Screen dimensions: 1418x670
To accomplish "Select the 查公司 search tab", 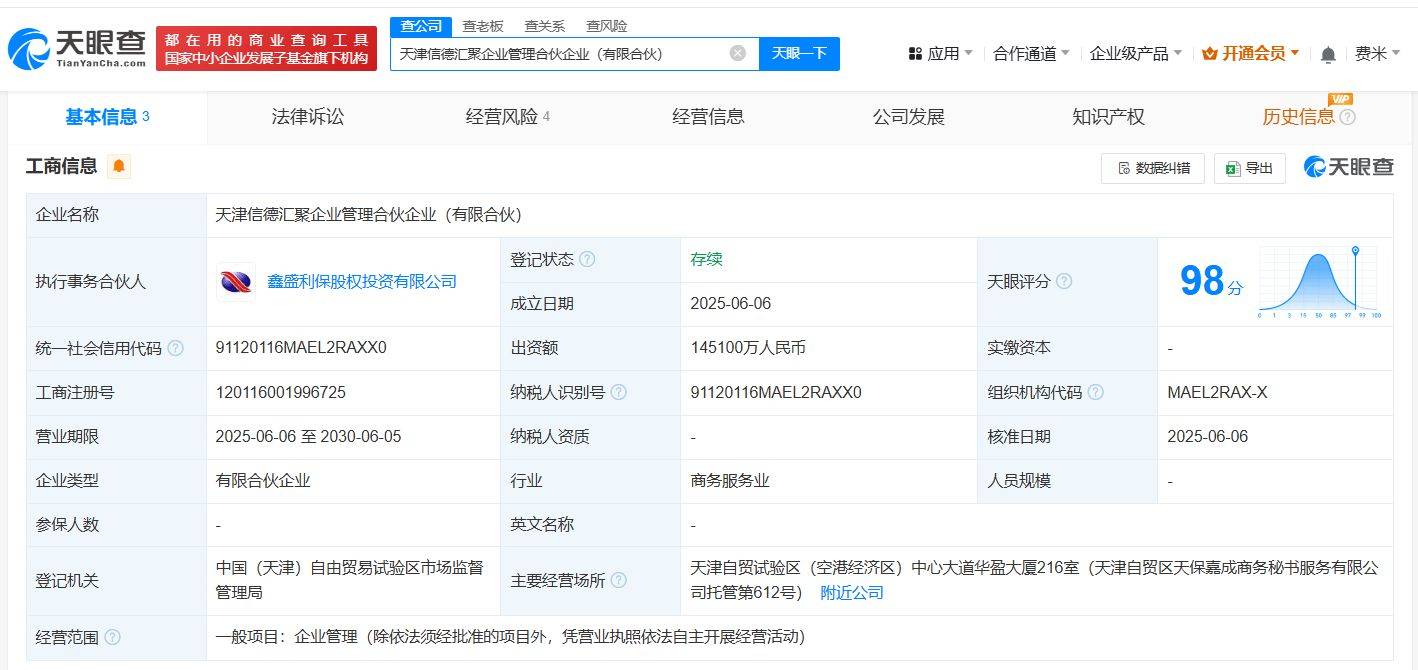I will 421,26.
